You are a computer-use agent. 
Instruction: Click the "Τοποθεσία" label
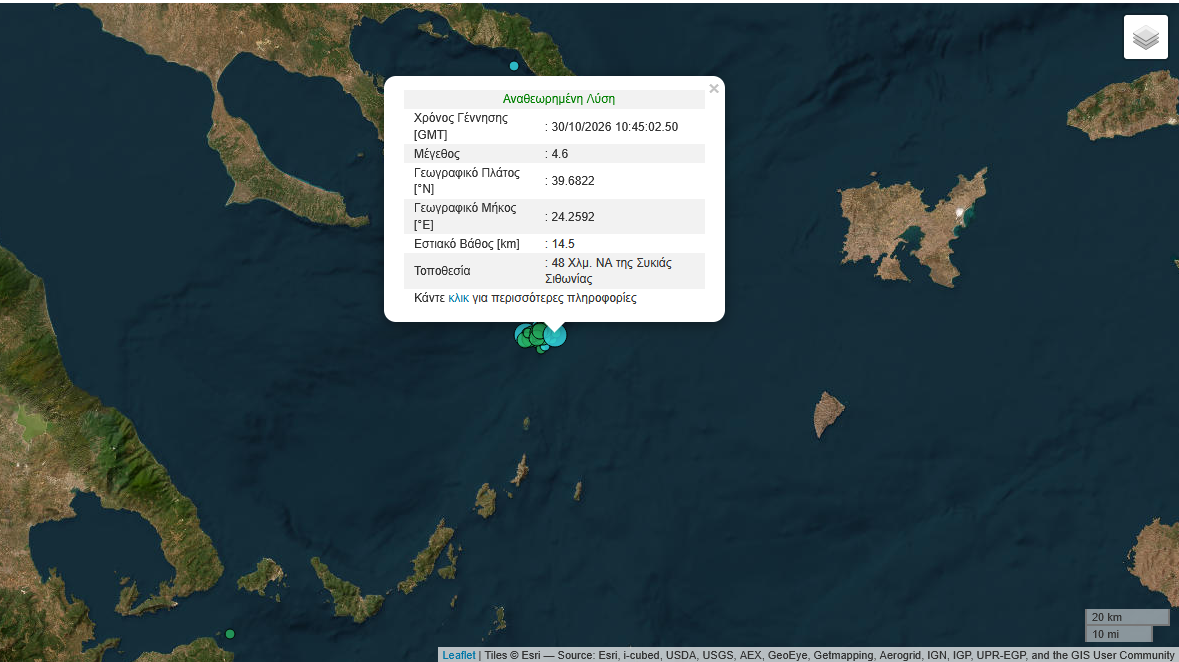[x=442, y=271]
